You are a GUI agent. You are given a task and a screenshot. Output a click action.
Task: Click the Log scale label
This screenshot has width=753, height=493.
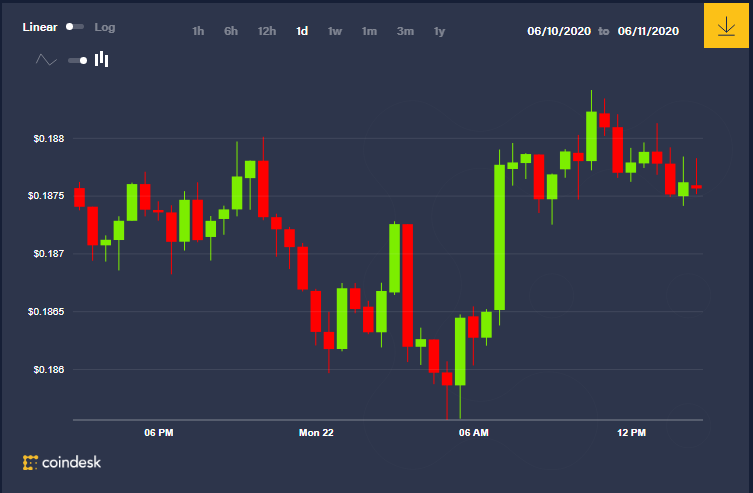[x=105, y=27]
